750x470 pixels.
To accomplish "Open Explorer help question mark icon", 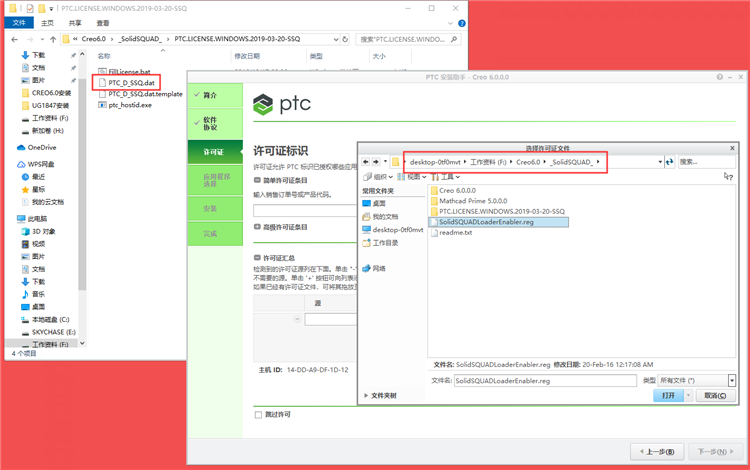I will point(462,23).
